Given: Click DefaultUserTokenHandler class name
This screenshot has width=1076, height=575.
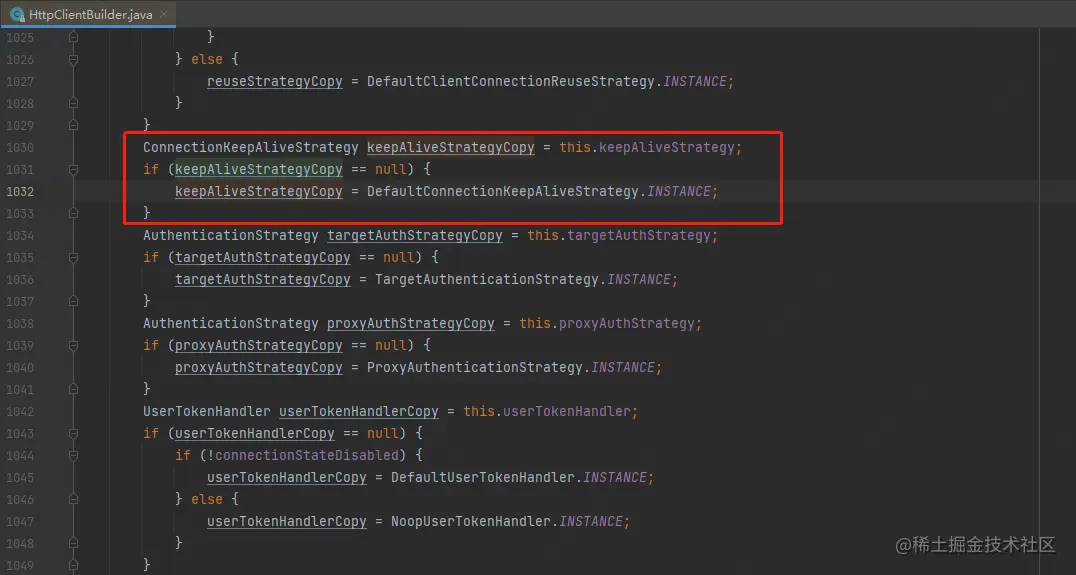Looking at the screenshot, I should click(482, 476).
